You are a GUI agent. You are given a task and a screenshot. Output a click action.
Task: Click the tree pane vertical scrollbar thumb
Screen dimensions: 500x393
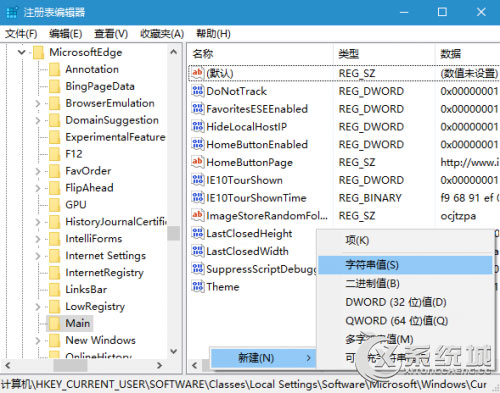coord(174,233)
